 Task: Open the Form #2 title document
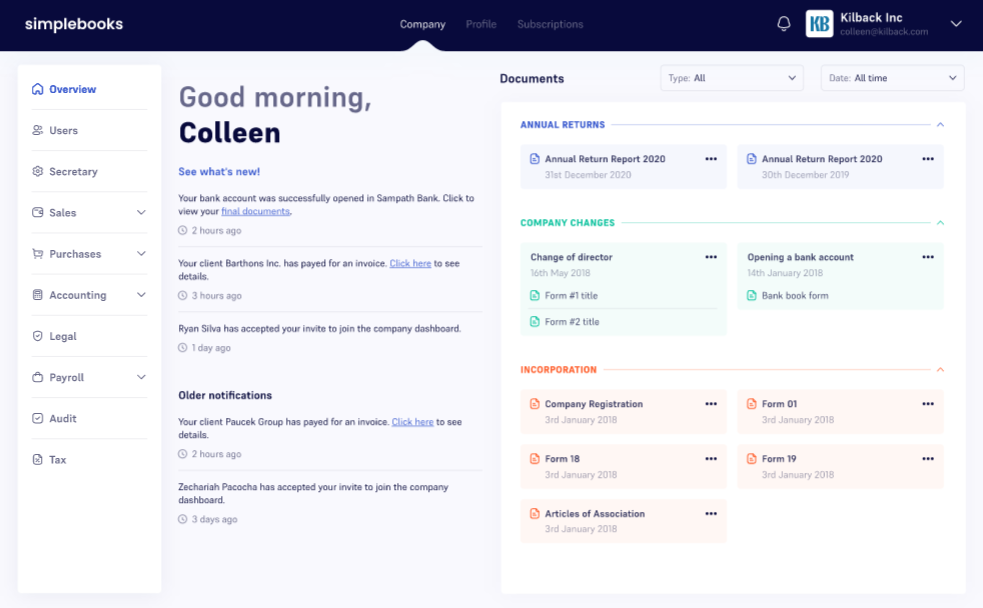pyautogui.click(x=572, y=322)
